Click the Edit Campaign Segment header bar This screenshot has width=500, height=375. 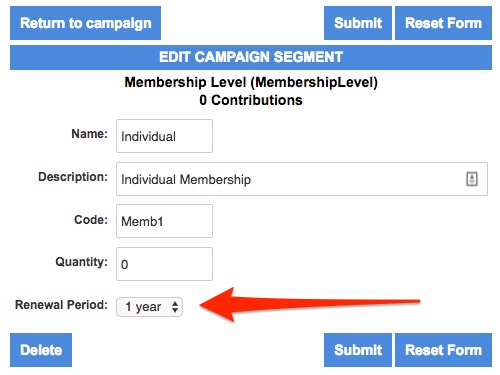[x=251, y=57]
